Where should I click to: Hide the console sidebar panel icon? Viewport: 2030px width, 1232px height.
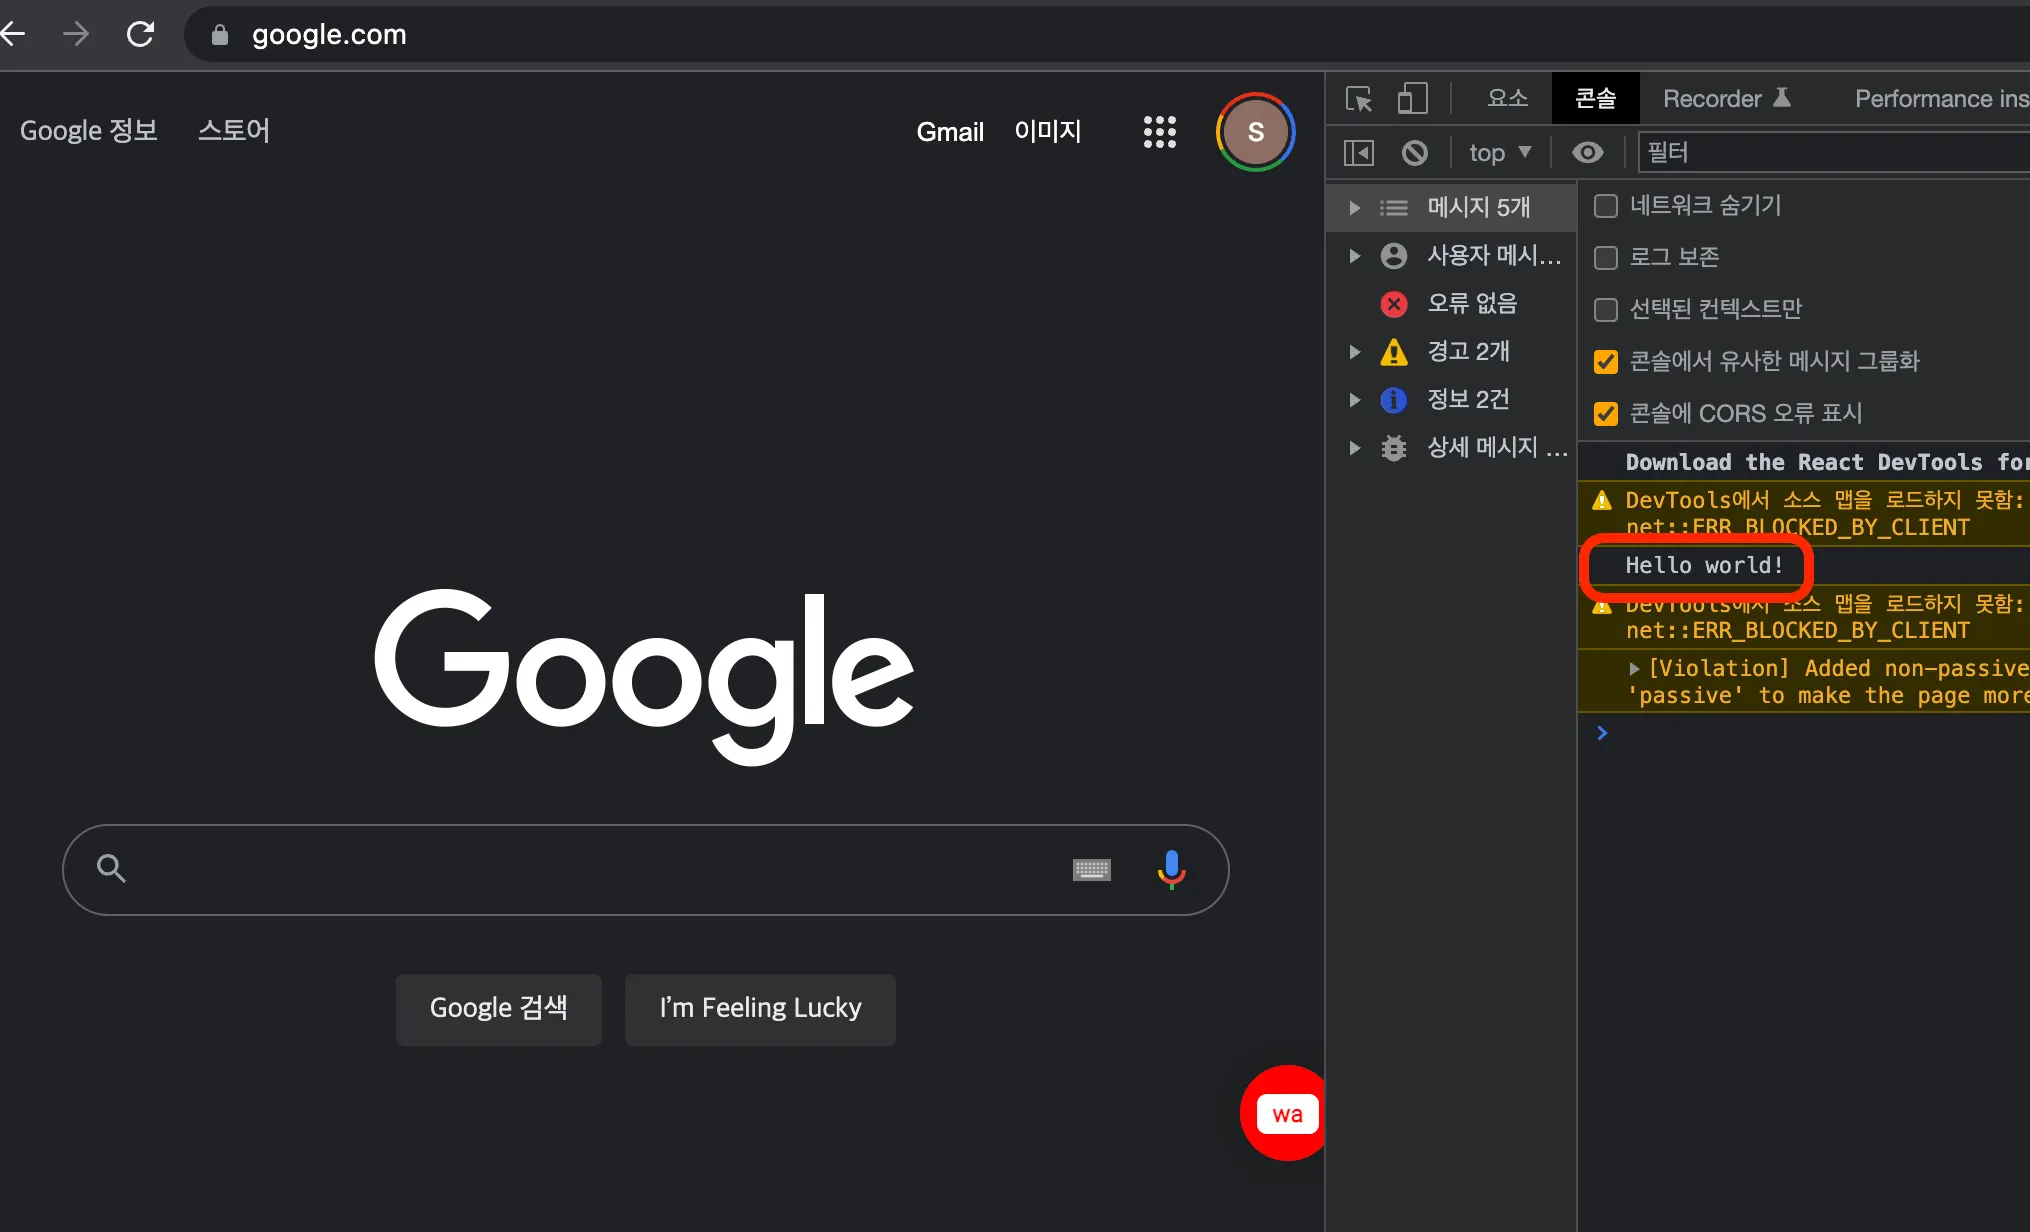tap(1358, 152)
